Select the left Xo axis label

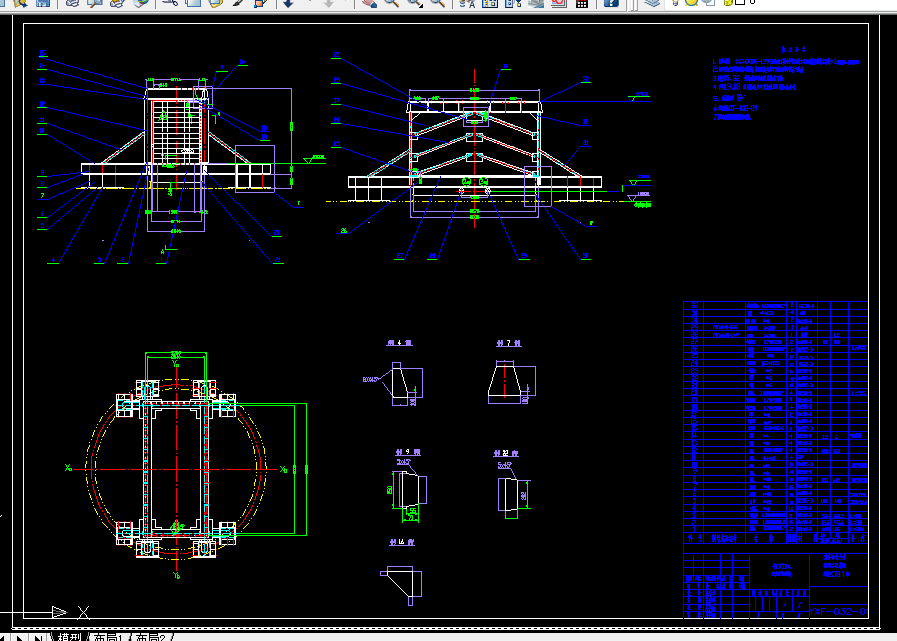(69, 468)
